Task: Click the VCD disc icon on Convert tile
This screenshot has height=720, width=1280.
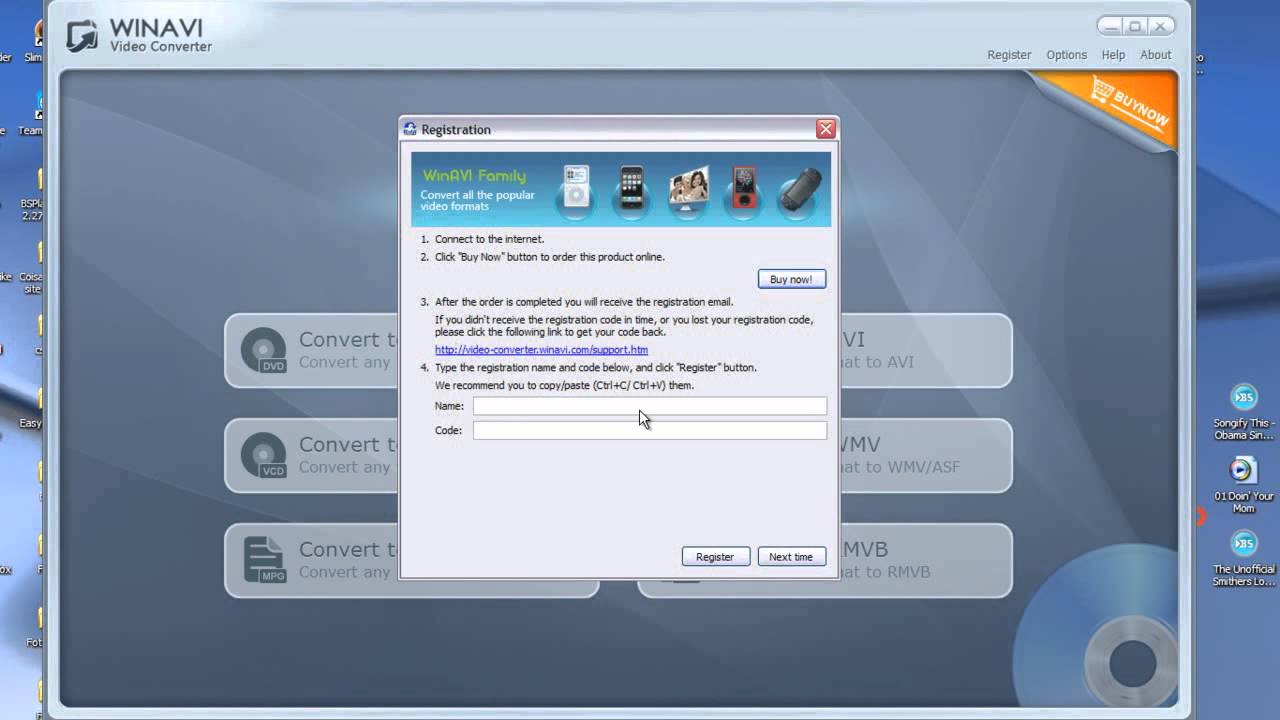Action: [x=264, y=456]
